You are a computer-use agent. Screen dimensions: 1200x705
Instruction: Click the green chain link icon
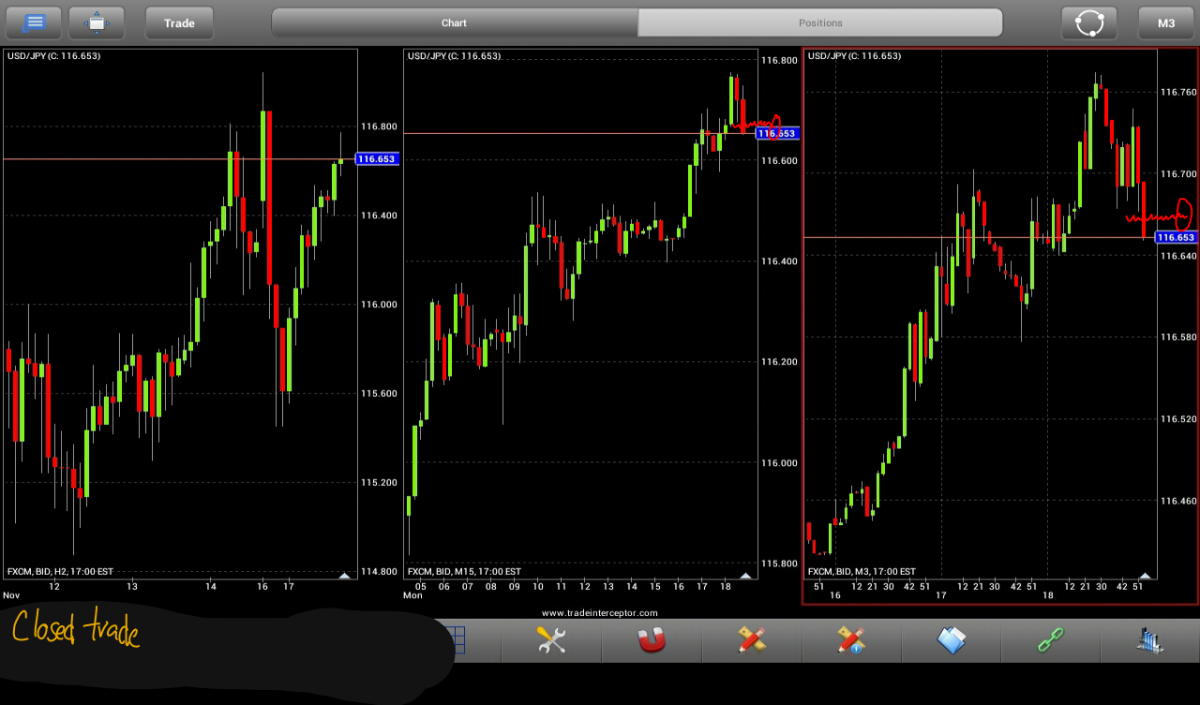click(x=1051, y=640)
